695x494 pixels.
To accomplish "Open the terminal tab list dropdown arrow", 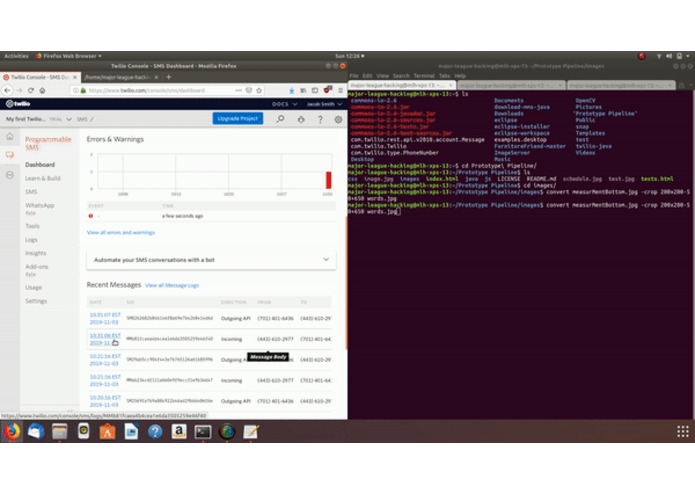I will coord(689,85).
